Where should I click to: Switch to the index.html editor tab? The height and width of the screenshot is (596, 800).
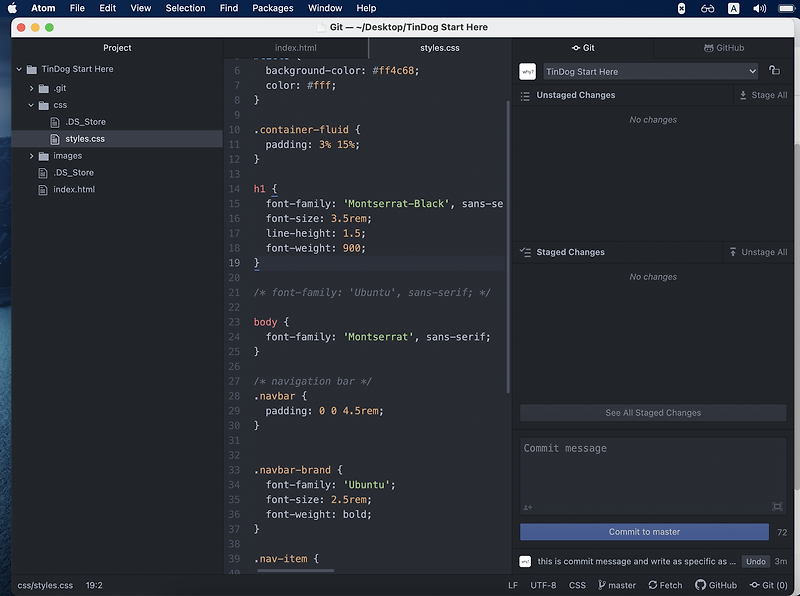click(296, 46)
